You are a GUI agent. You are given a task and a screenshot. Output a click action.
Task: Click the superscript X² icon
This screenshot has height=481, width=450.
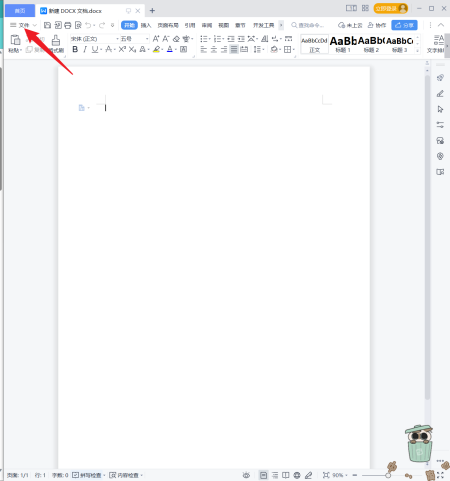coord(122,49)
